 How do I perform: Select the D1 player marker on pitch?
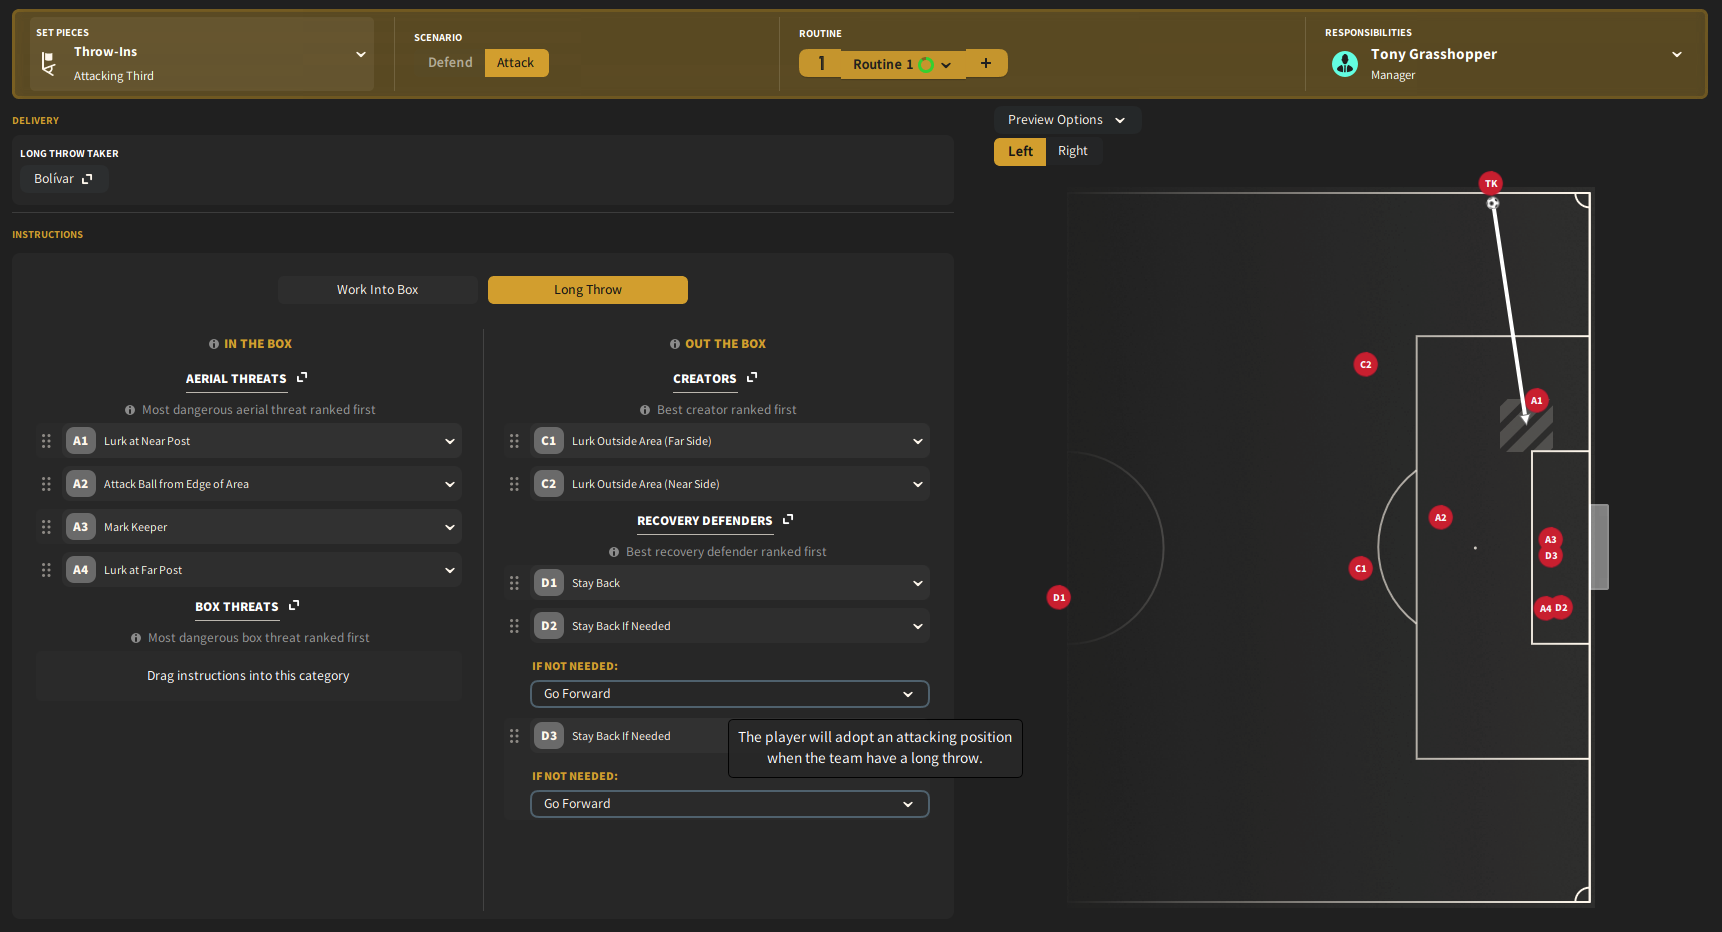[x=1059, y=597]
